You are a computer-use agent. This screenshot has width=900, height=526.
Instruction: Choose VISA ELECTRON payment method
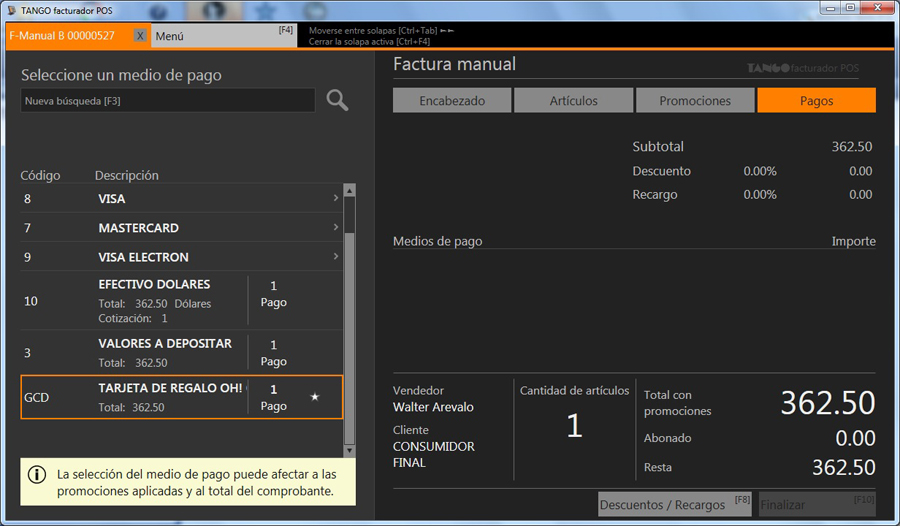[x=181, y=257]
